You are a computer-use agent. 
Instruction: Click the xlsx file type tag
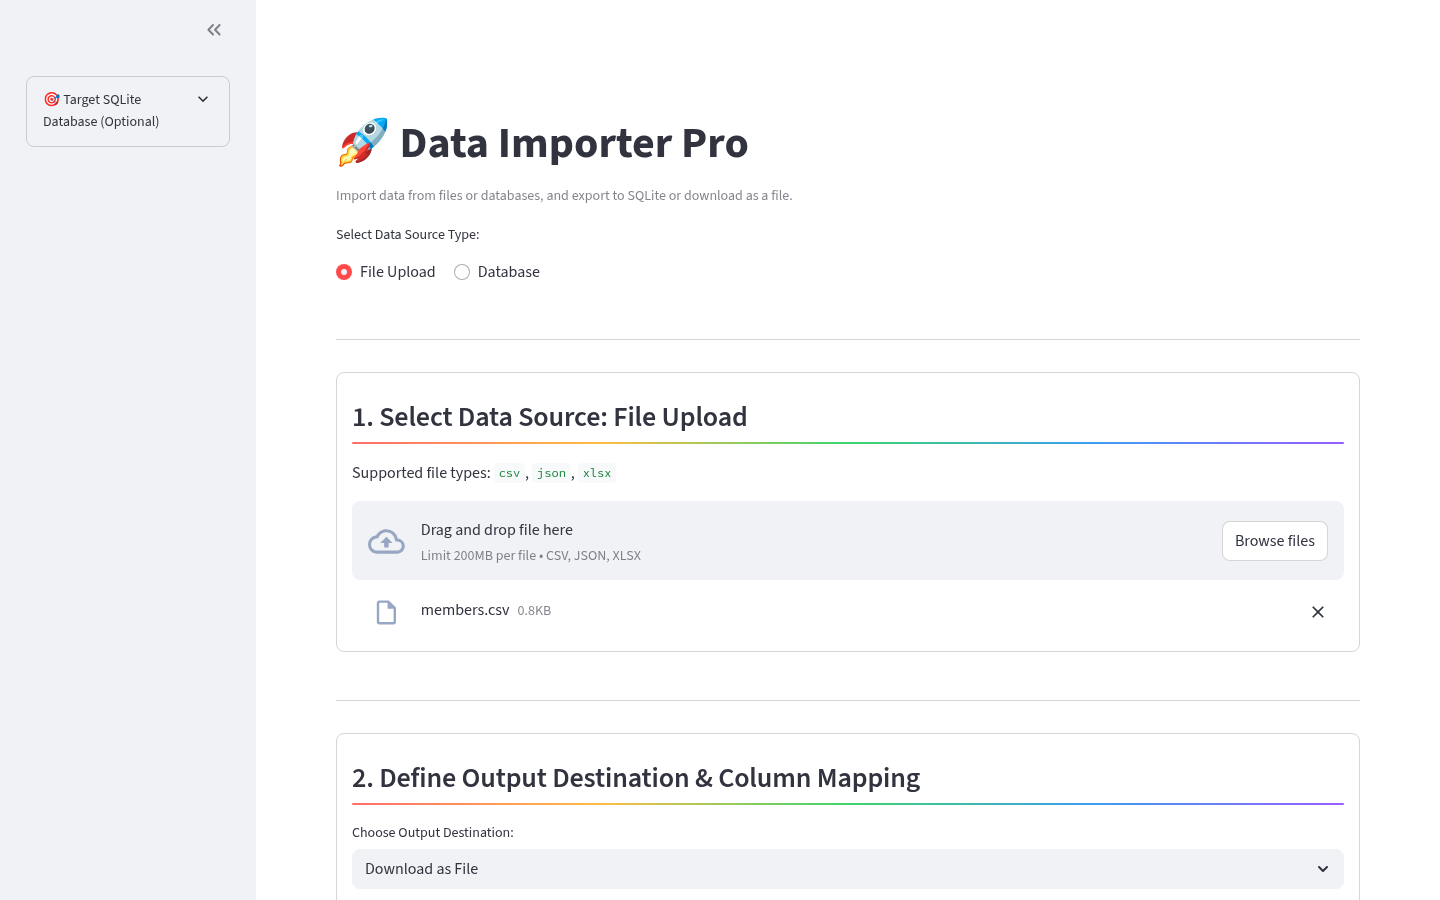point(597,473)
